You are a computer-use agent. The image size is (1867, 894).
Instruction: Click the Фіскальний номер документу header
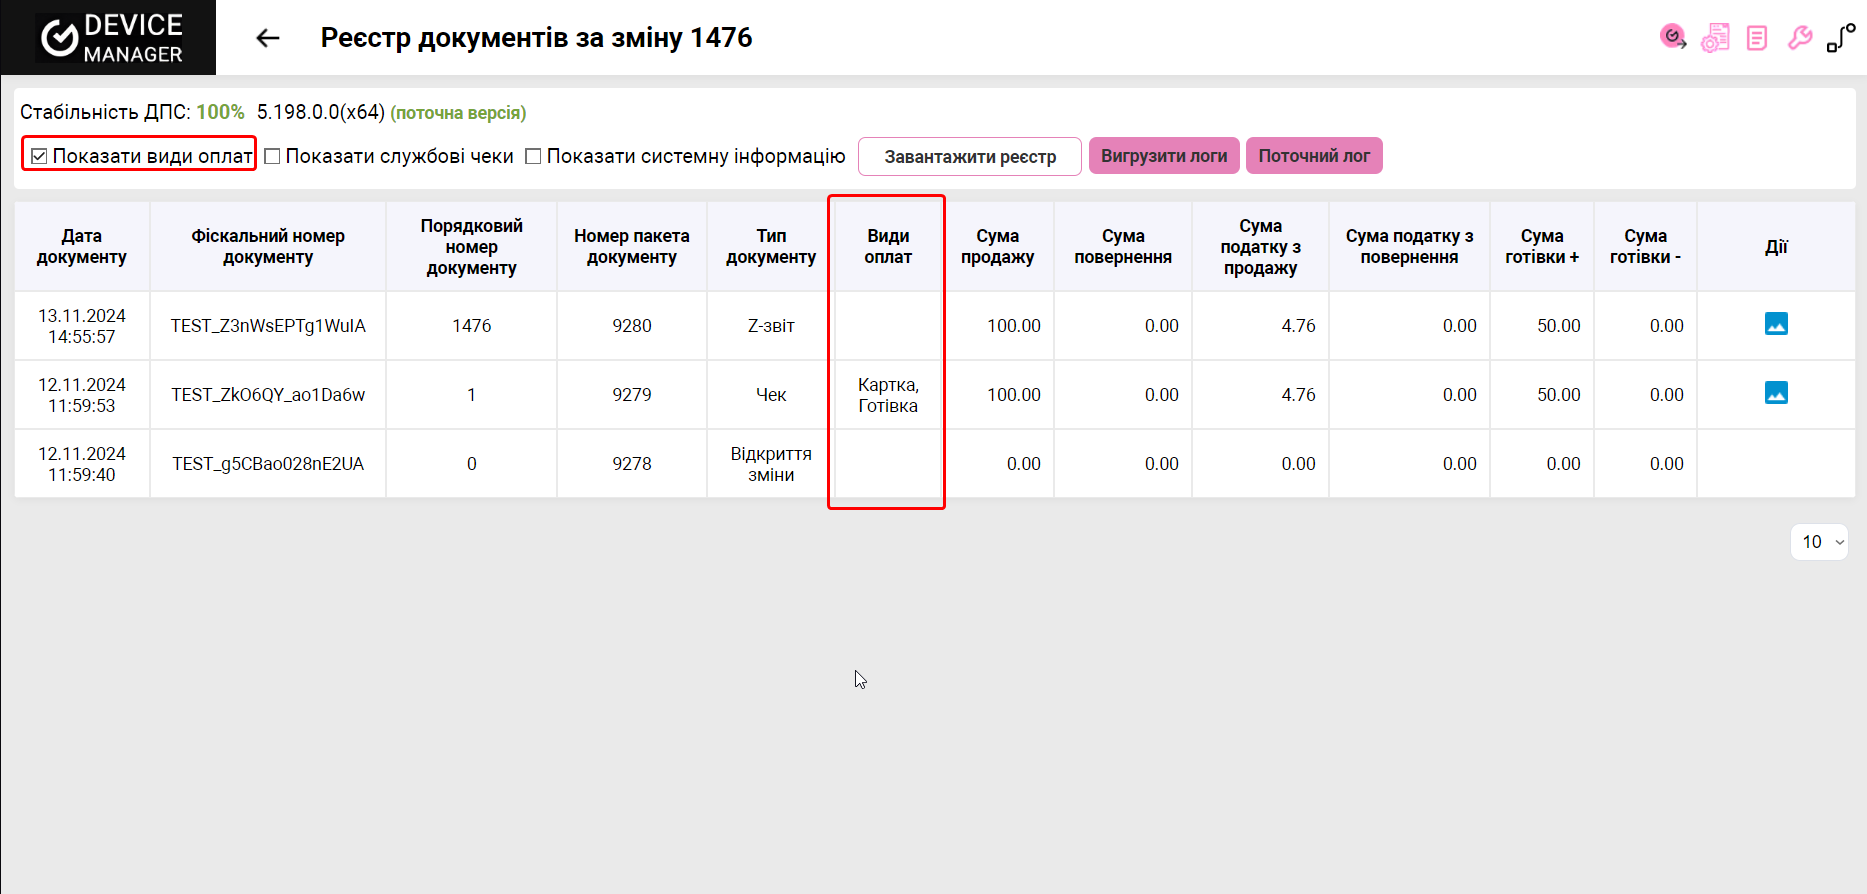[x=268, y=247]
